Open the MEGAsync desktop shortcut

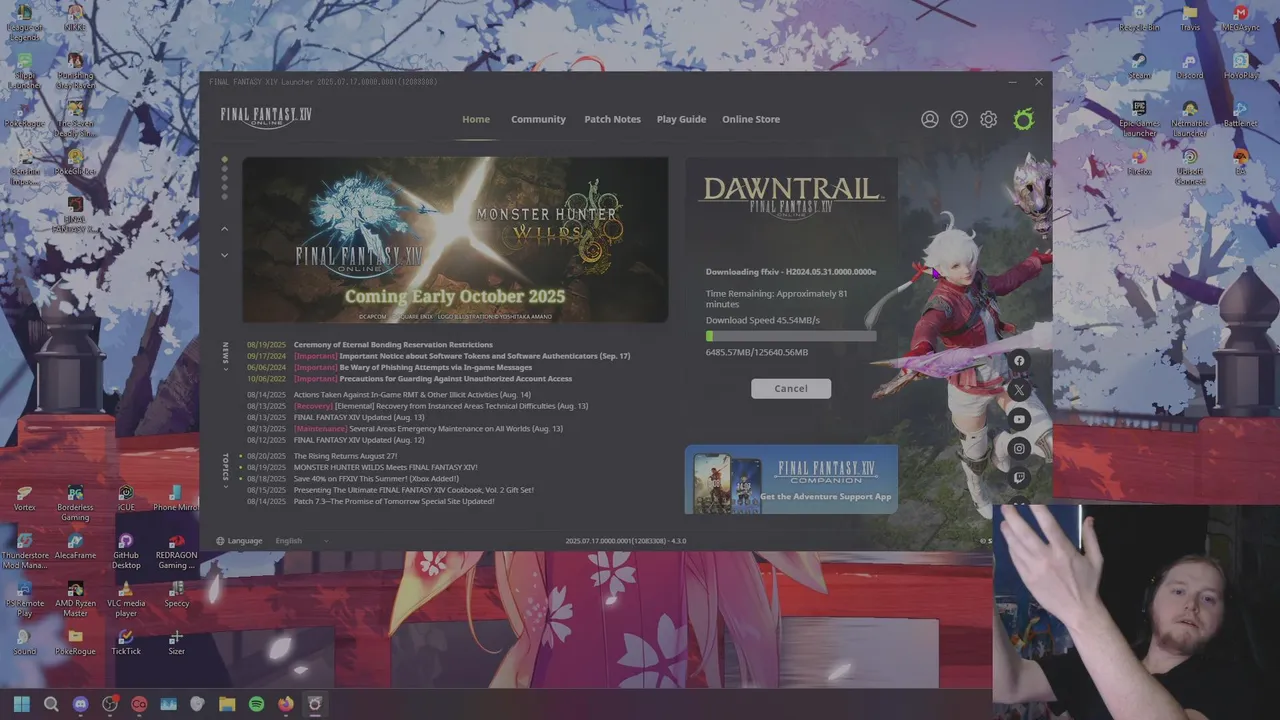point(1241,19)
